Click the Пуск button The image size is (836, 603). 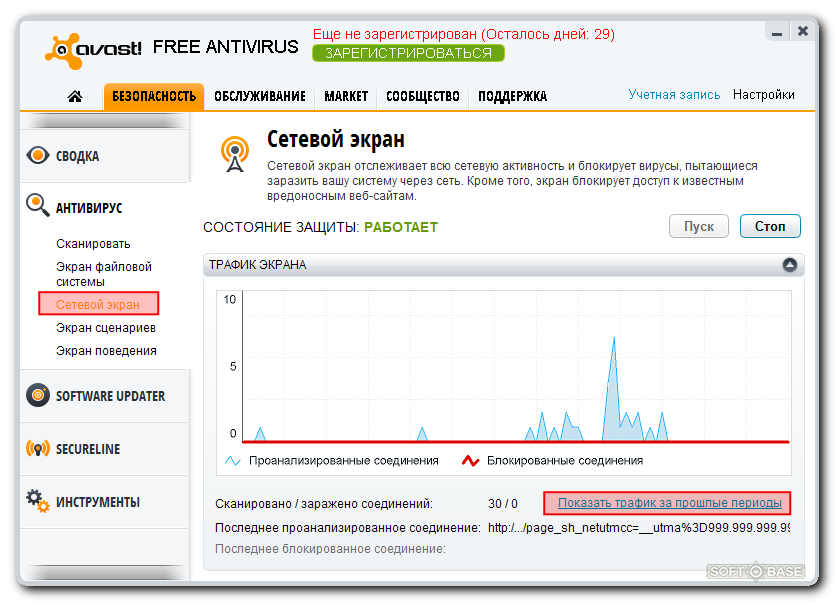(698, 226)
